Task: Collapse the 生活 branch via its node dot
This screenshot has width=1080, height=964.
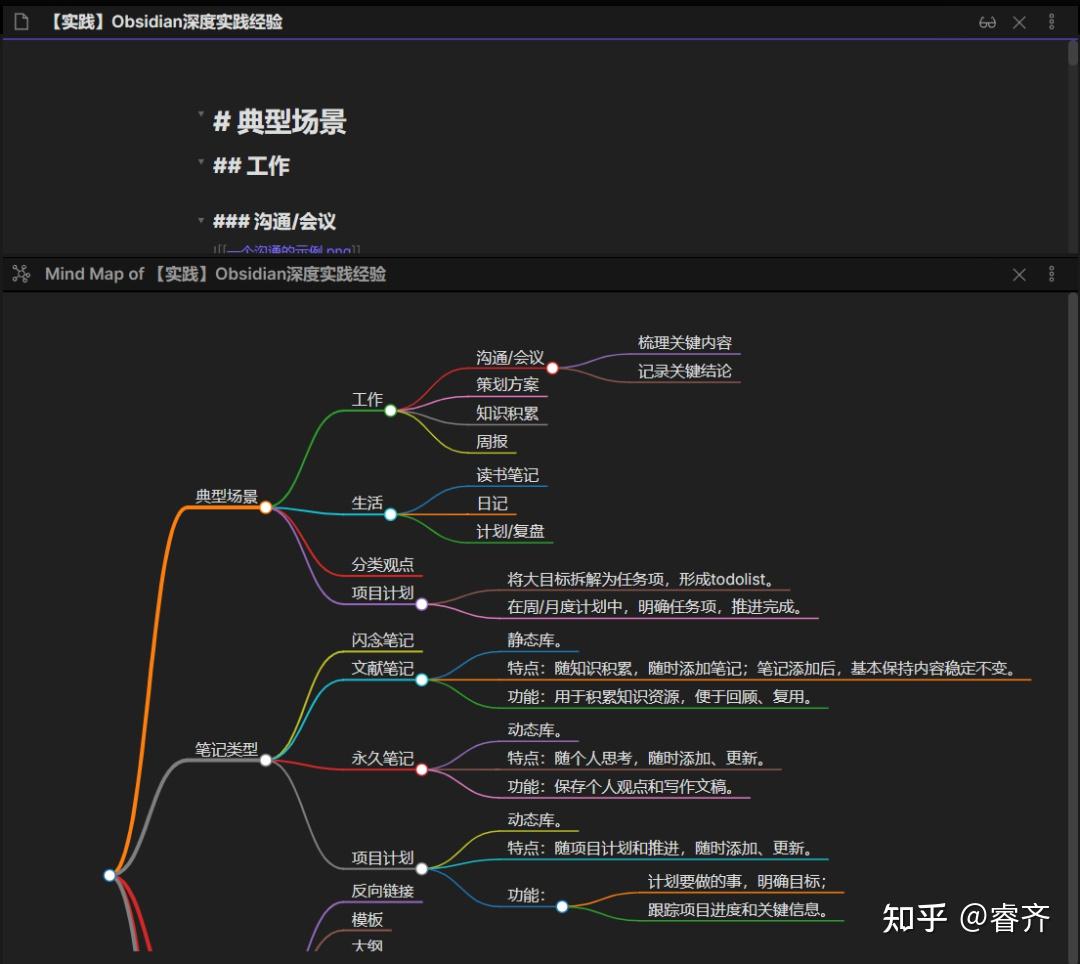Action: (390, 514)
